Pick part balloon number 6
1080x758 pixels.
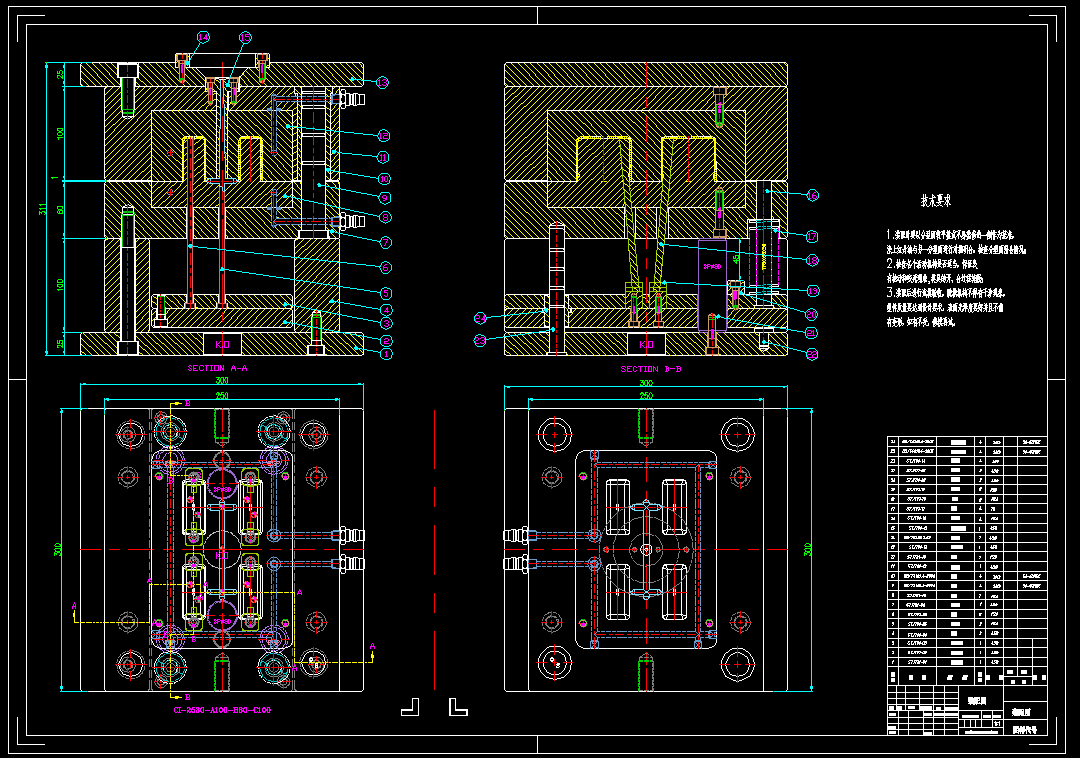pyautogui.click(x=386, y=267)
